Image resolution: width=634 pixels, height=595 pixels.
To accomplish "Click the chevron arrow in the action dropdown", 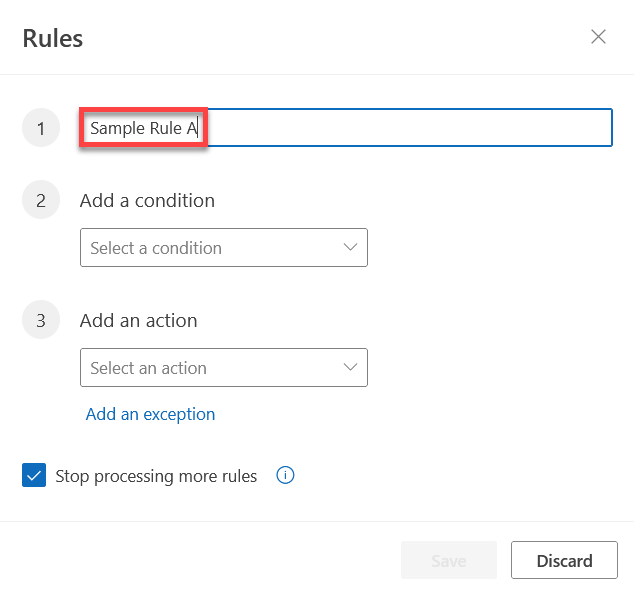I will (x=350, y=367).
